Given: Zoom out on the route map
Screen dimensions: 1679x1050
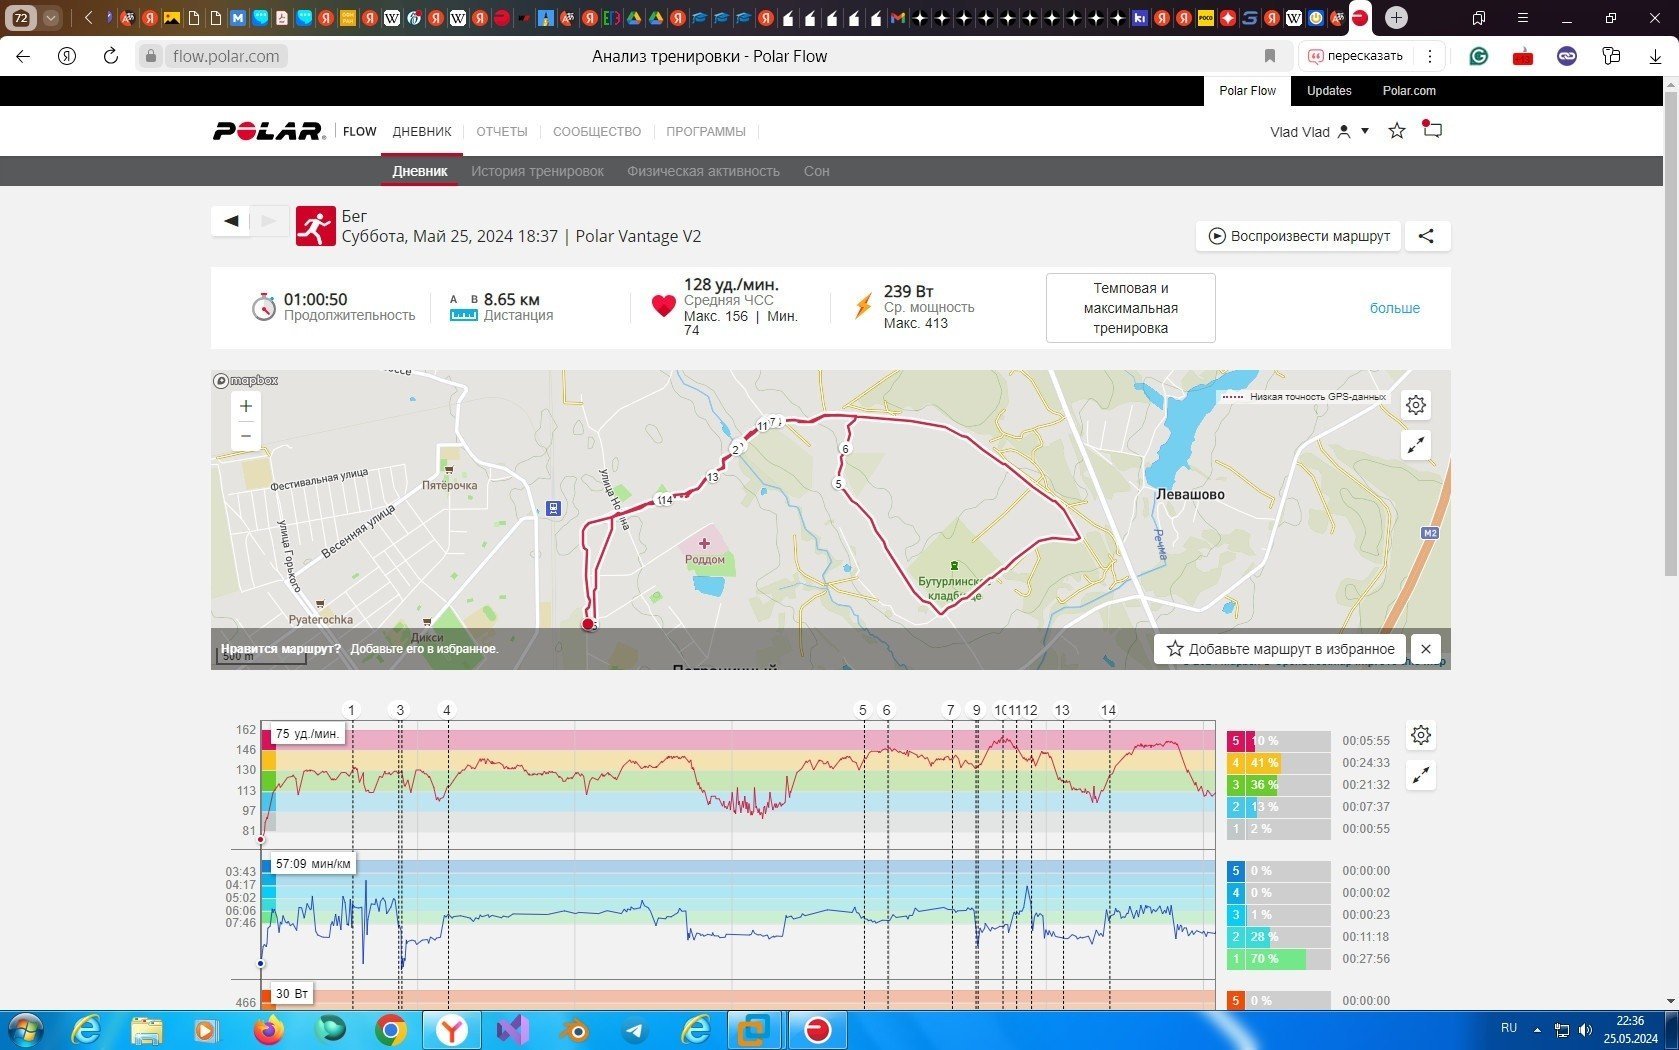Looking at the screenshot, I should point(246,436).
